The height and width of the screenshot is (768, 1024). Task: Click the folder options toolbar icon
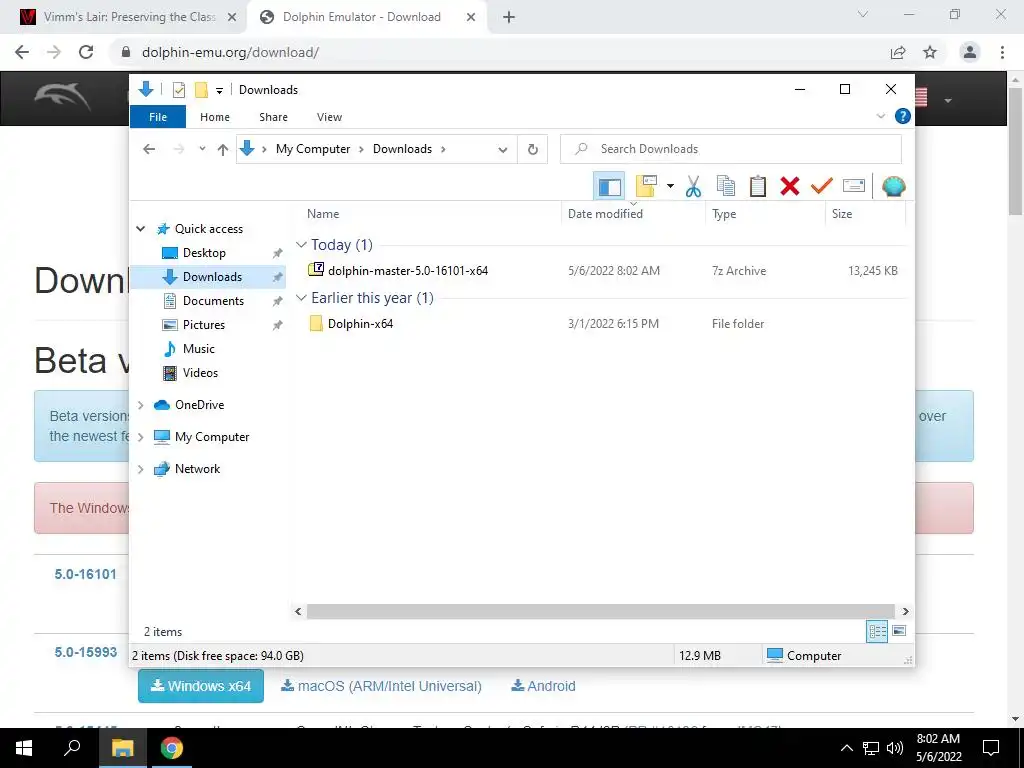[646, 187]
